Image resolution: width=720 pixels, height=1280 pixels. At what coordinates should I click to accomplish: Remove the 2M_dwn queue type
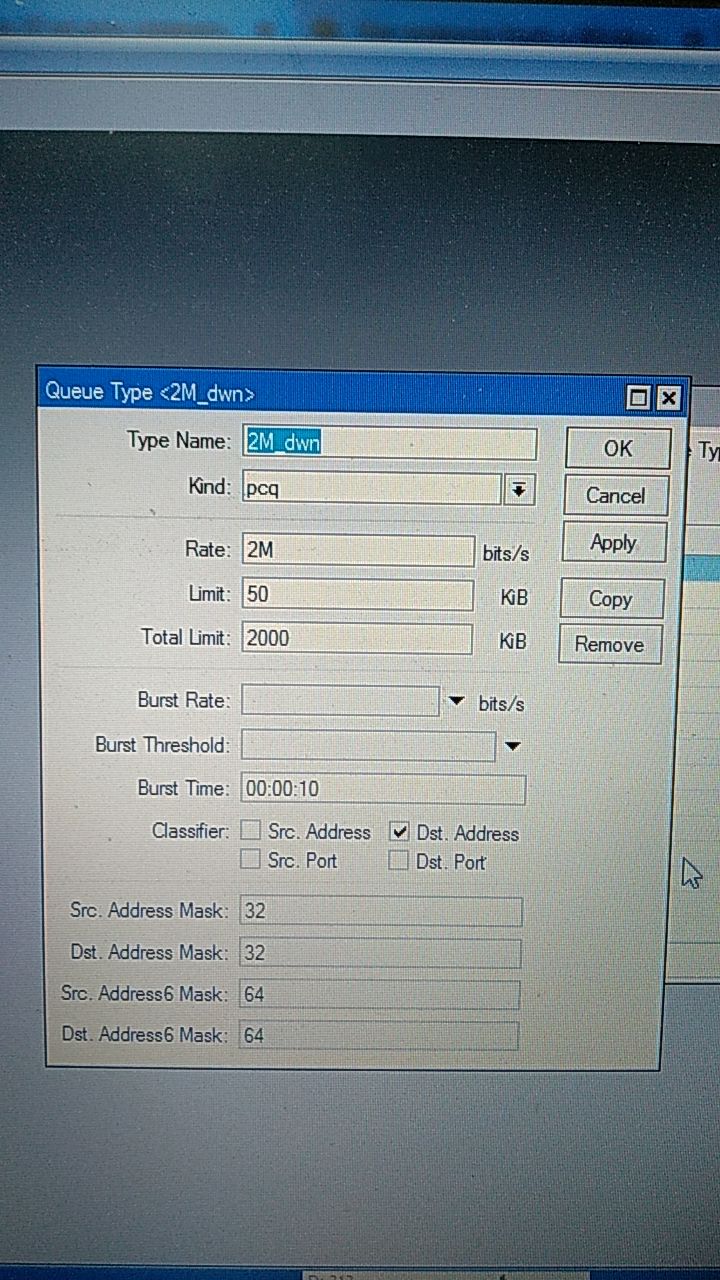pyautogui.click(x=609, y=645)
